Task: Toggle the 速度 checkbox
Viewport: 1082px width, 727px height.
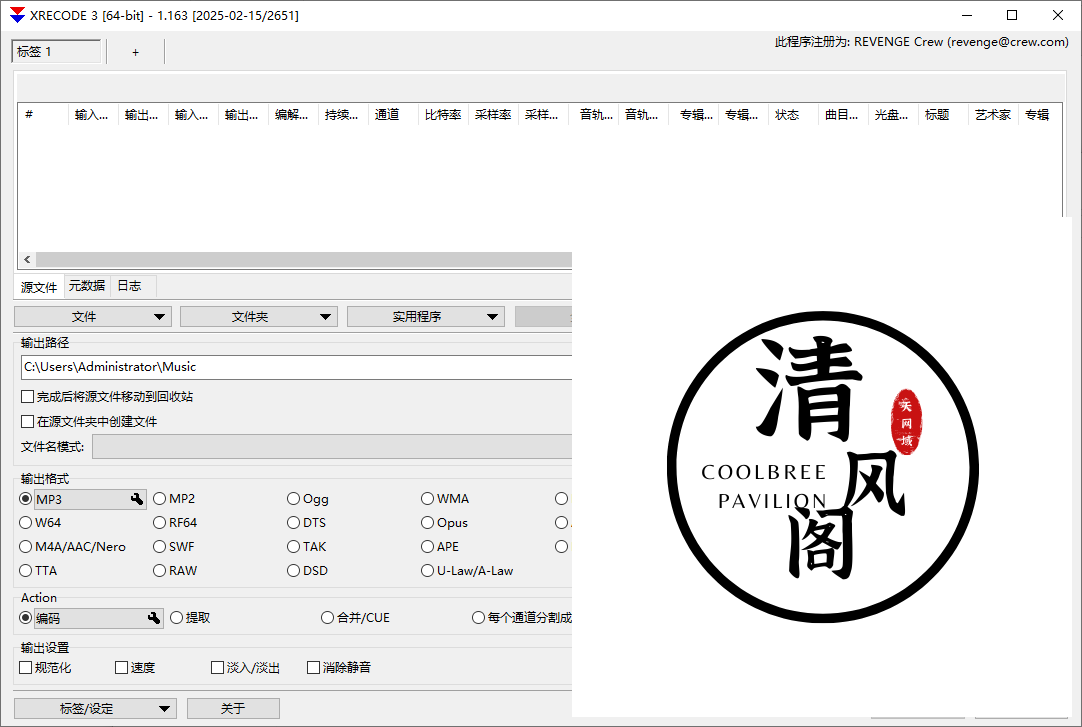Action: point(121,668)
